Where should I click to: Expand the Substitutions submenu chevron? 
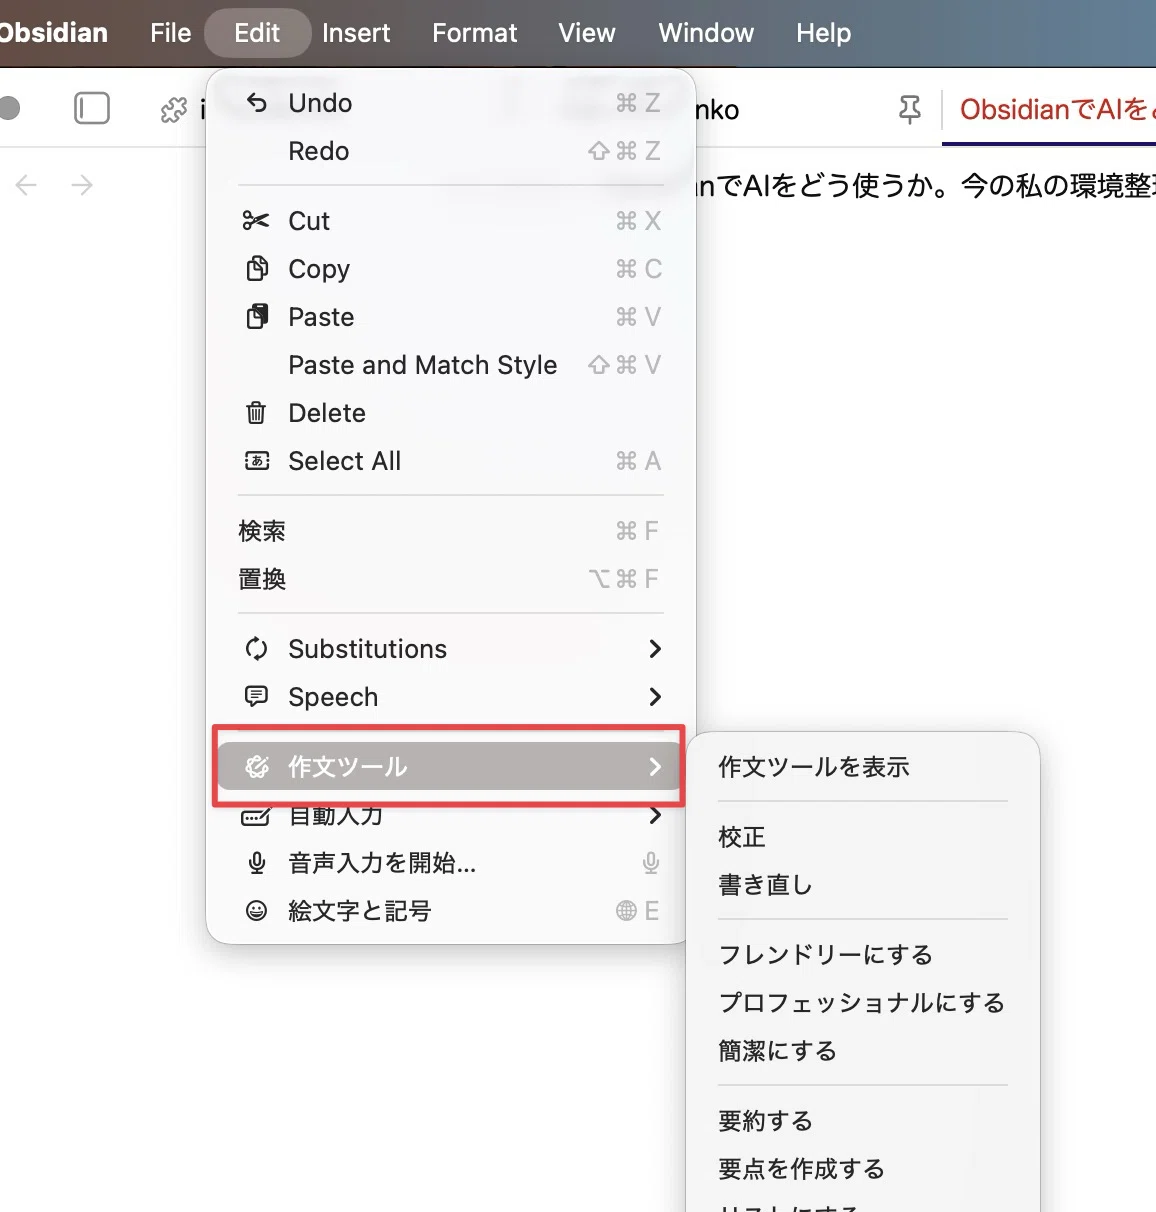(x=655, y=649)
